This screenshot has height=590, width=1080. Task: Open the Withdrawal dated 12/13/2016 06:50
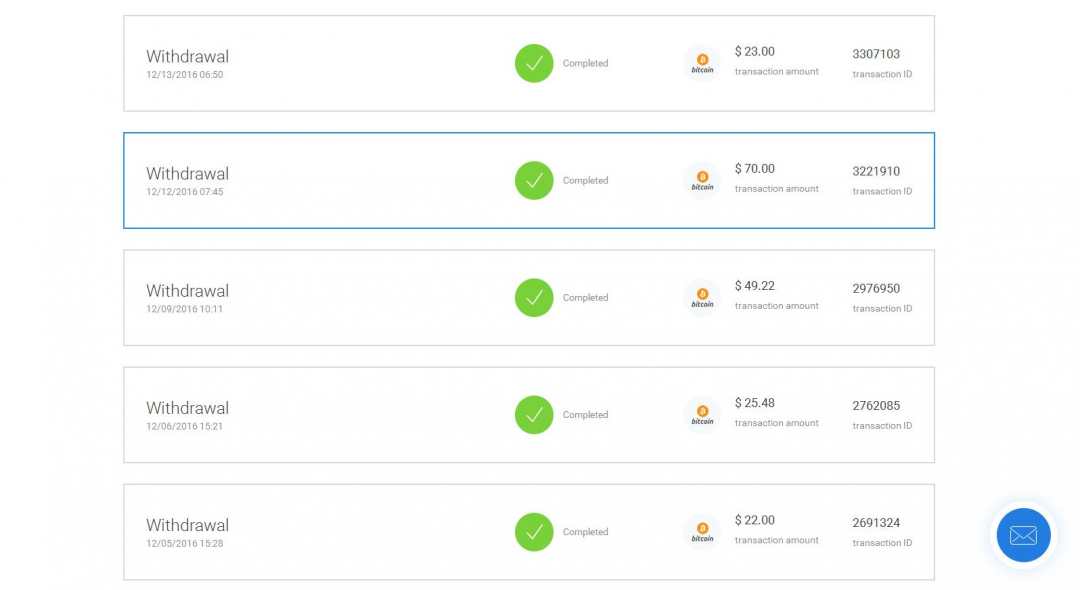tap(187, 57)
